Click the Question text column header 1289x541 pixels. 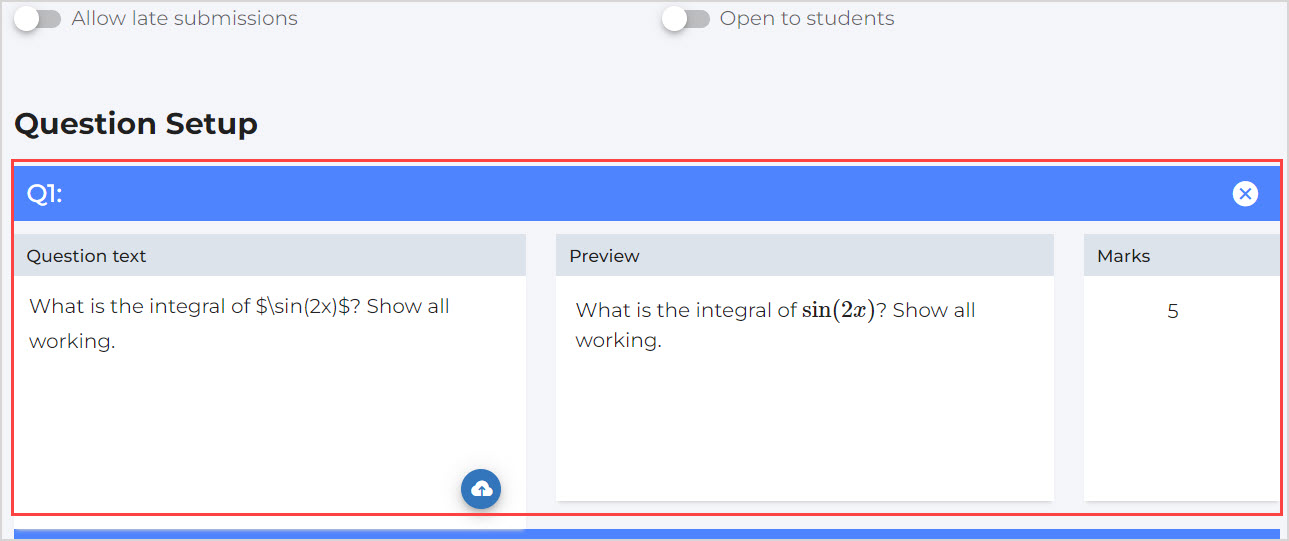[x=87, y=256]
